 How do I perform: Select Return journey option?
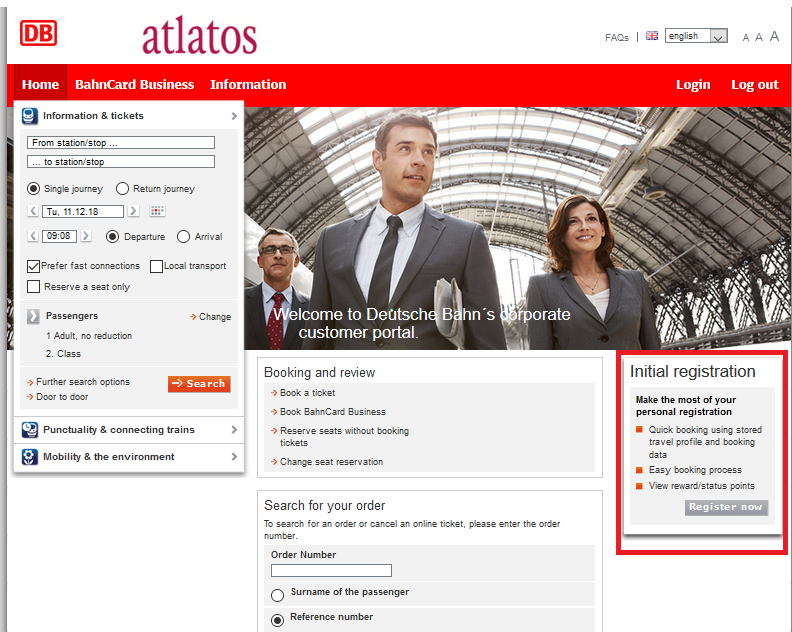(122, 188)
